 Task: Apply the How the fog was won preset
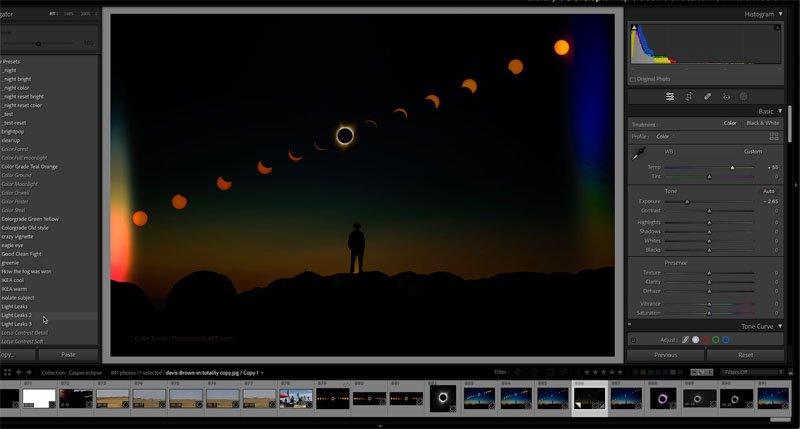coord(26,271)
